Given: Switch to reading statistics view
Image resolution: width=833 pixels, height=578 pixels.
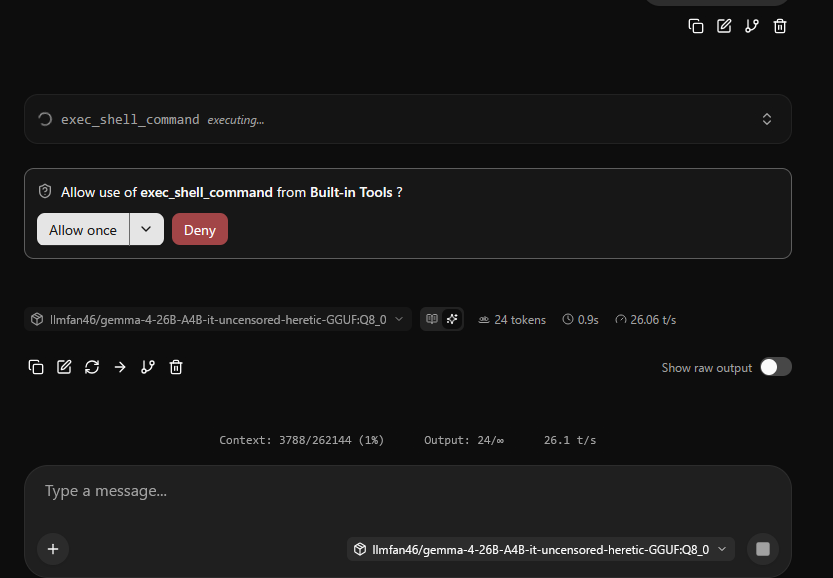Looking at the screenshot, I should (432, 319).
